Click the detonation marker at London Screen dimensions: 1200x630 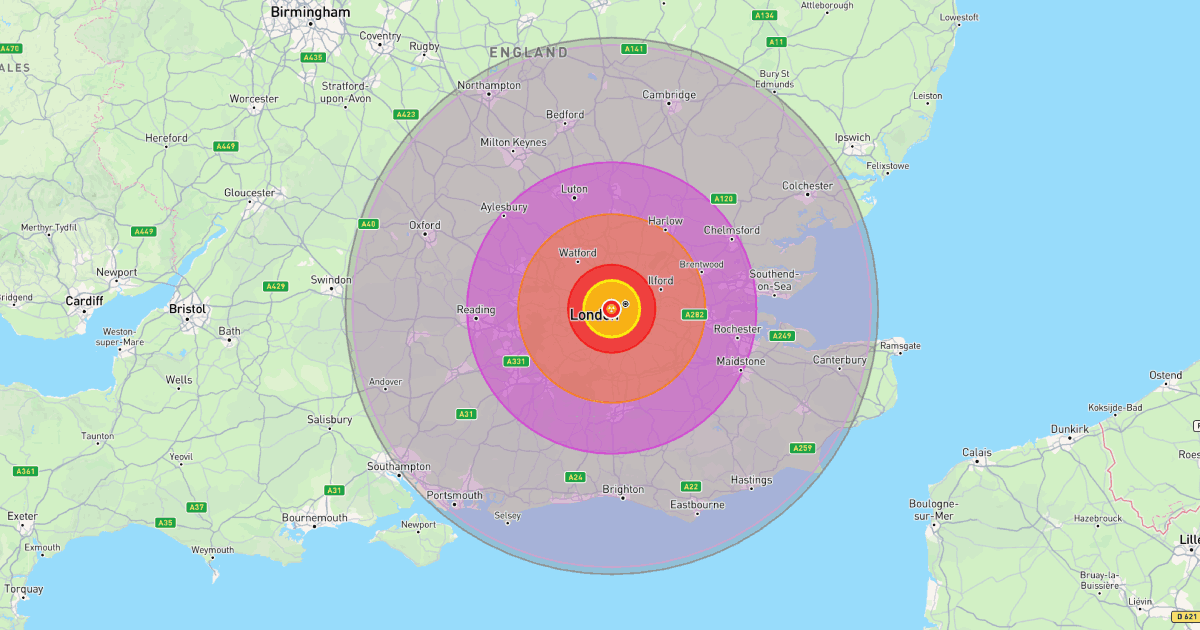click(x=611, y=310)
